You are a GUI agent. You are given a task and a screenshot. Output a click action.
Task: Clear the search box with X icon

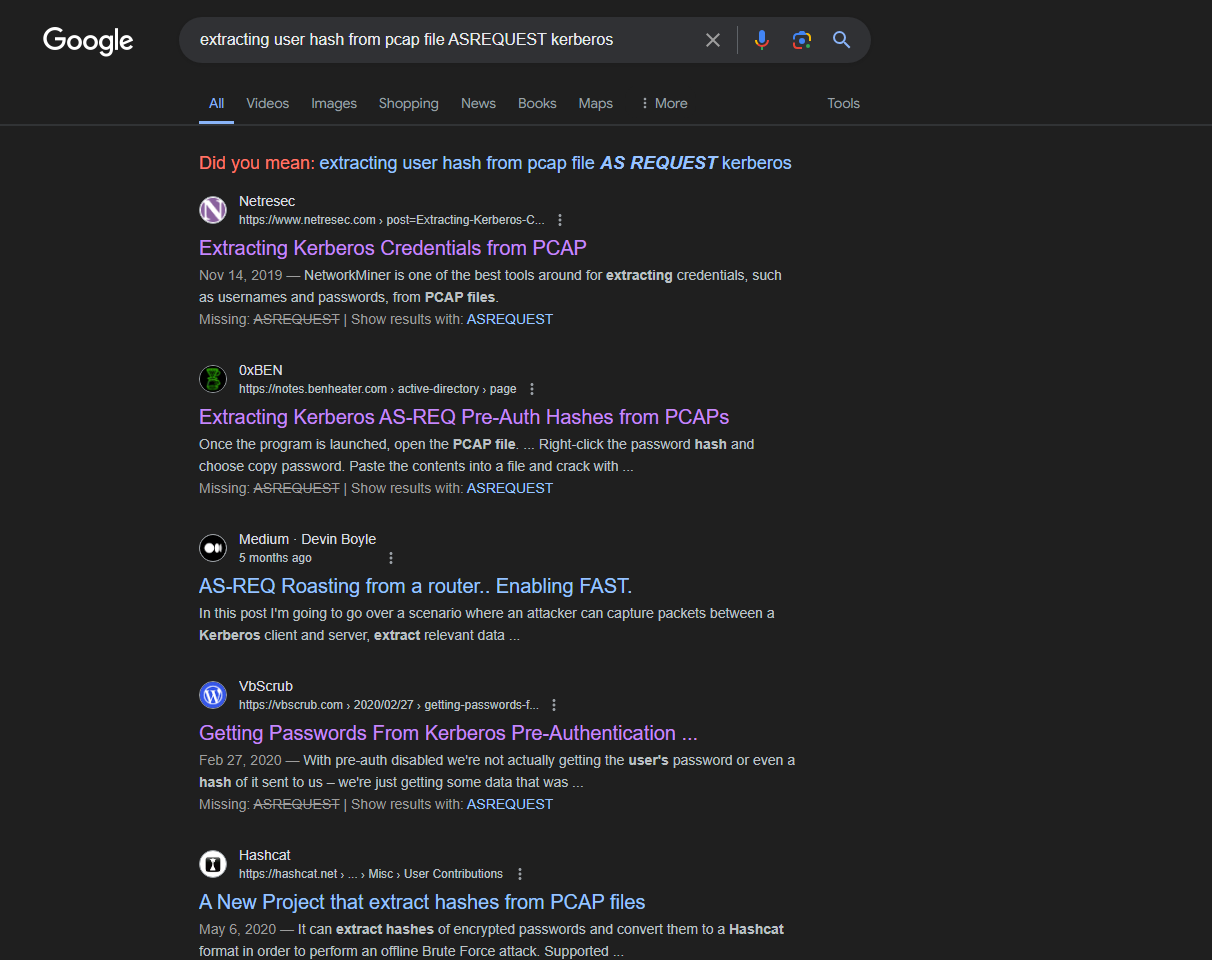tap(713, 40)
